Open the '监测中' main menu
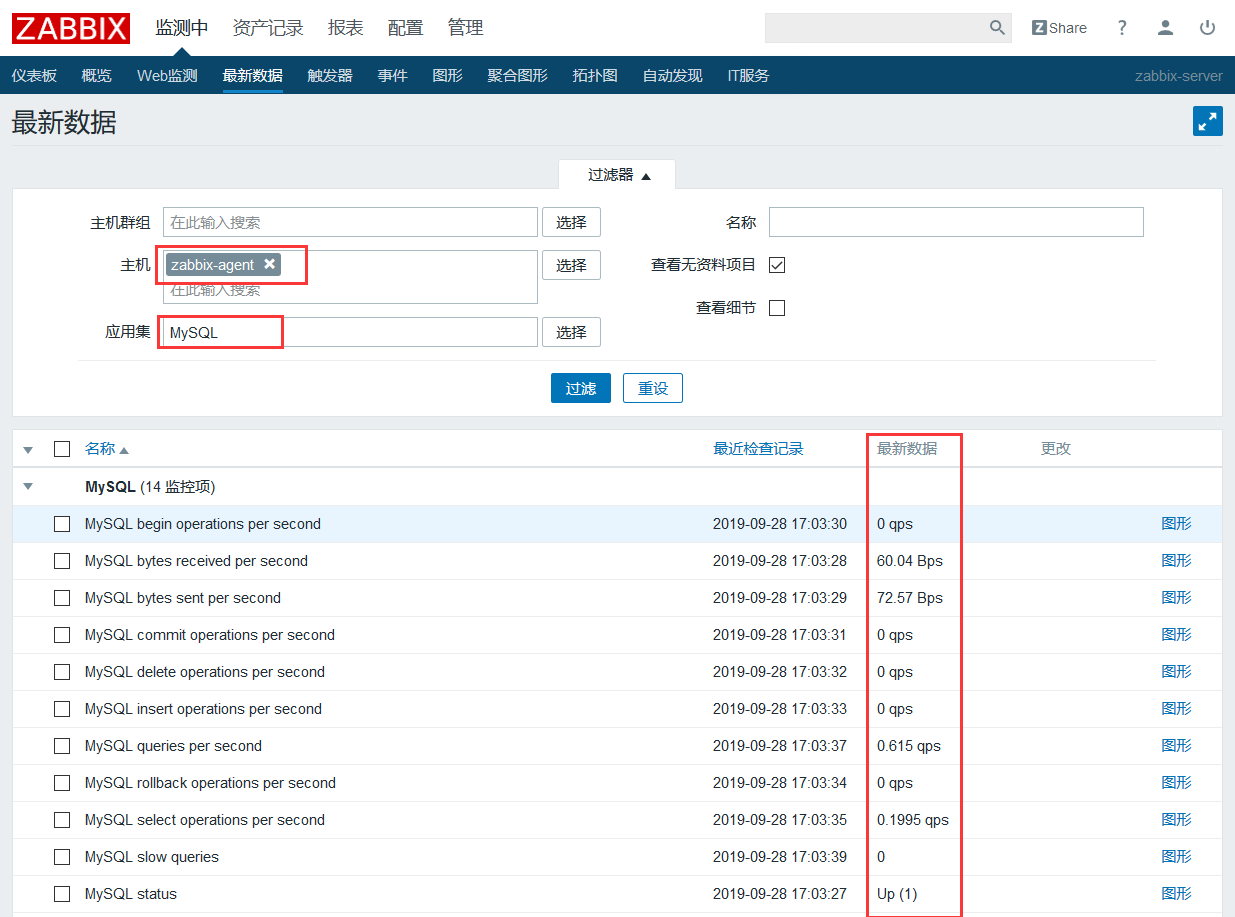Image resolution: width=1235 pixels, height=917 pixels. 181,28
